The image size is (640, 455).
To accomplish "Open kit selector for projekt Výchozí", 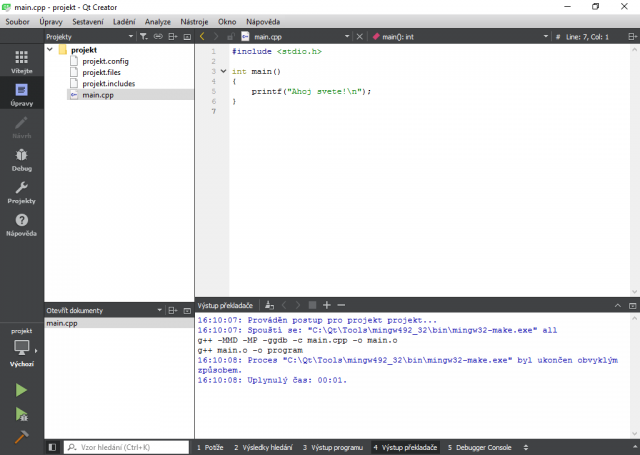I will [x=22, y=347].
